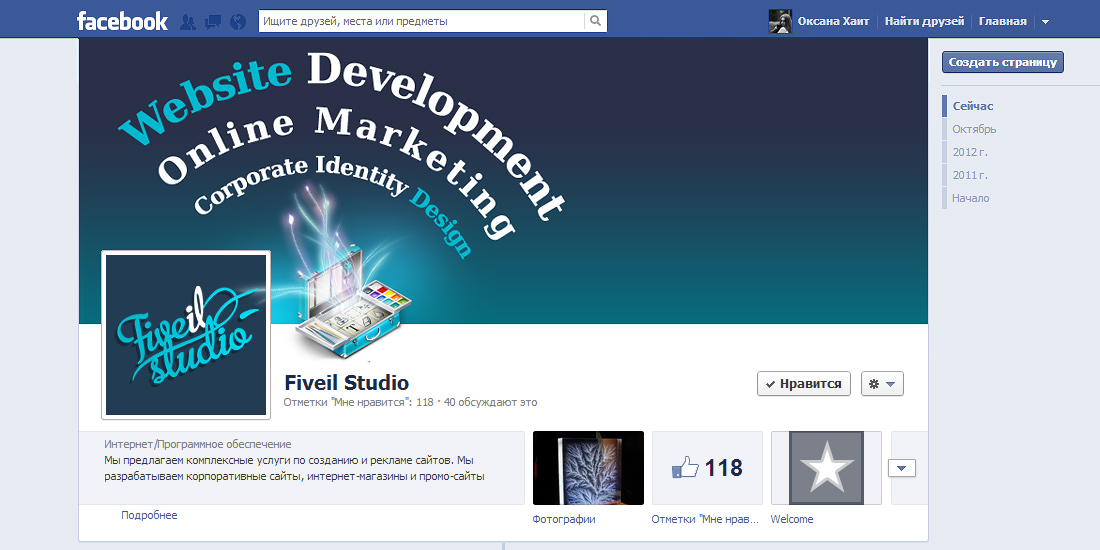Click likes count text 'Отметки "Мне нравится": 118'
Image resolution: width=1100 pixels, height=550 pixels.
(358, 403)
